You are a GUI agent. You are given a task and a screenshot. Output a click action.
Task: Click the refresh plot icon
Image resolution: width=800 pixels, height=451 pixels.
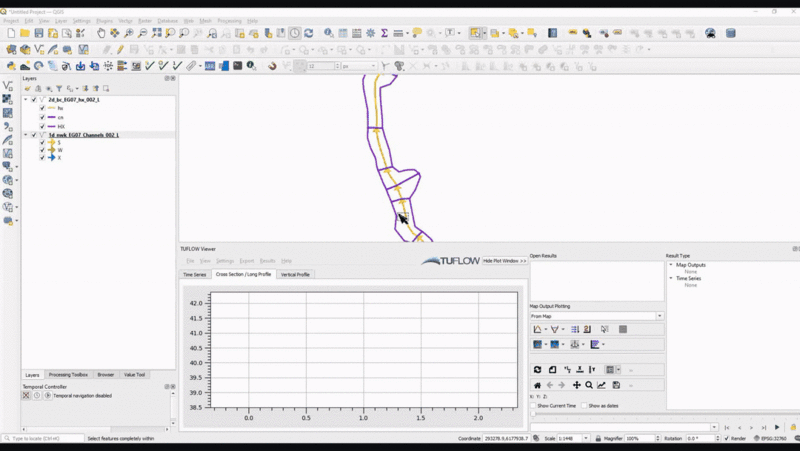(537, 370)
